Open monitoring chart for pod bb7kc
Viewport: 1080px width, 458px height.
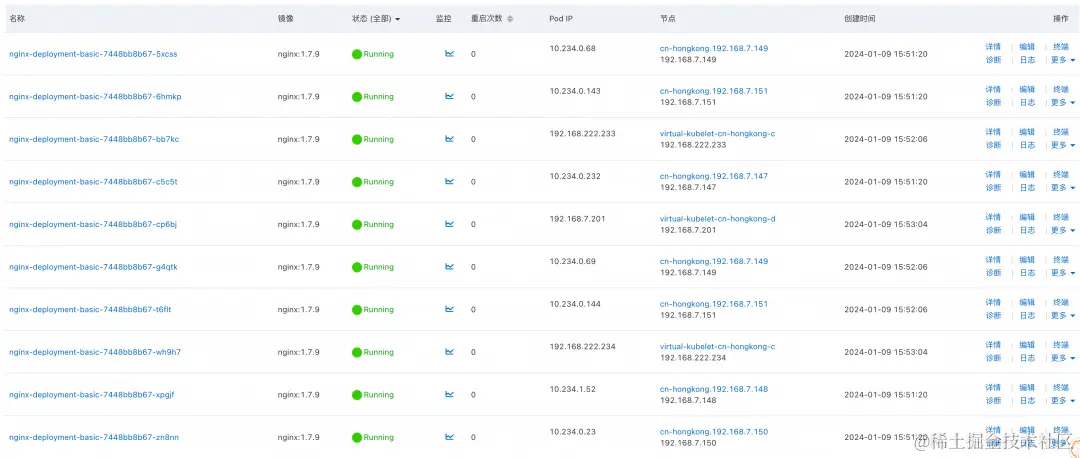[x=449, y=139]
